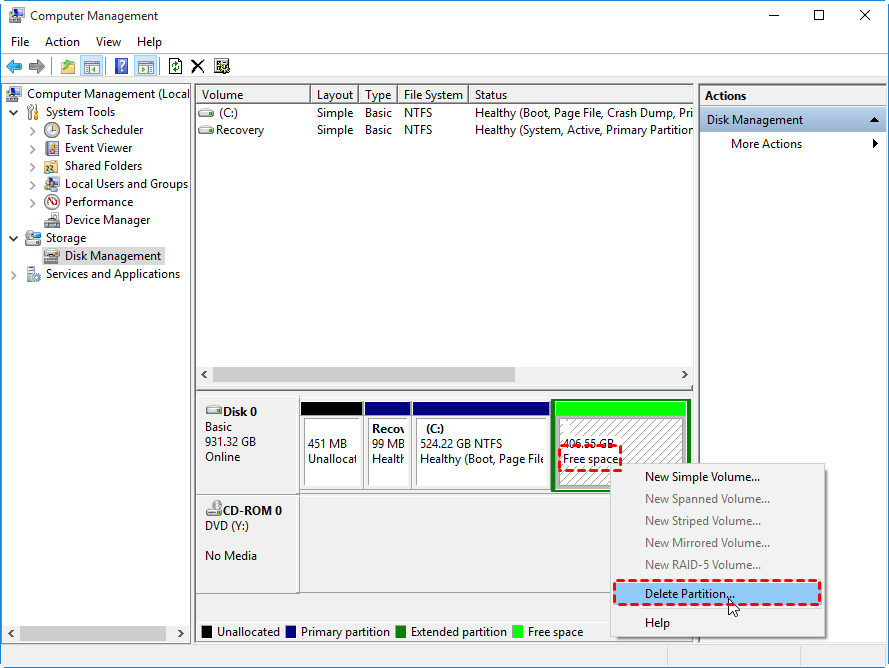The height and width of the screenshot is (668, 889).
Task: Click the Device Manager icon
Action: point(52,220)
